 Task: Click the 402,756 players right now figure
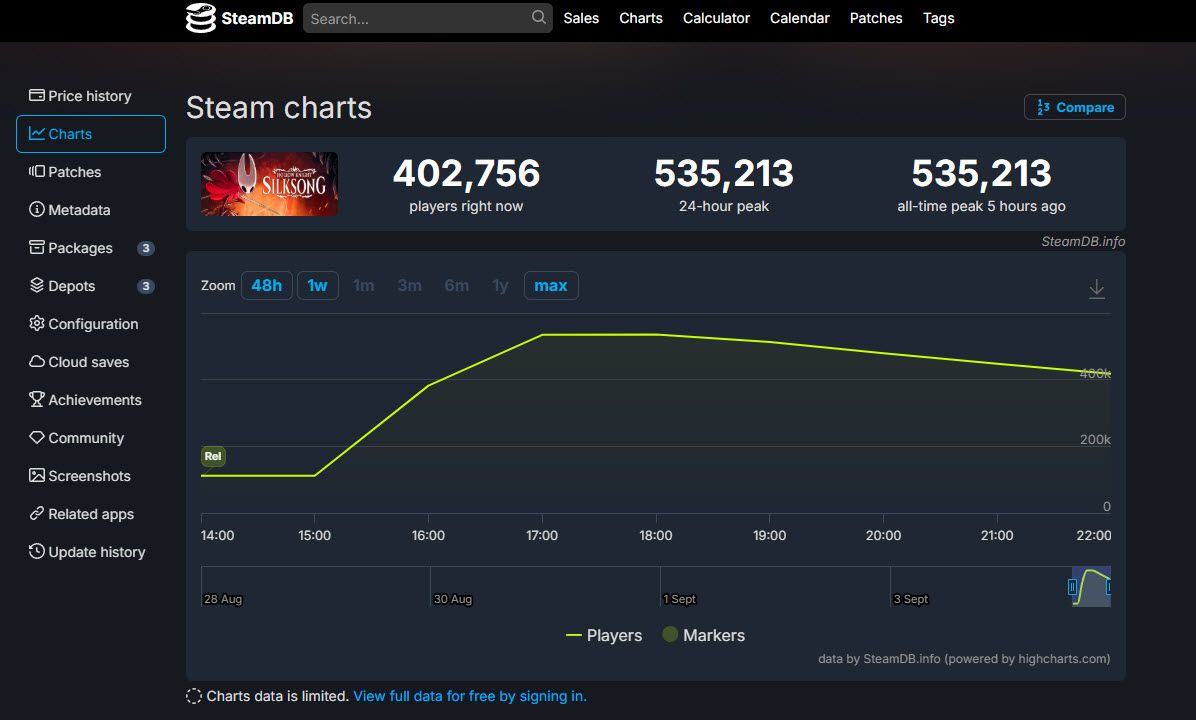[x=466, y=173]
